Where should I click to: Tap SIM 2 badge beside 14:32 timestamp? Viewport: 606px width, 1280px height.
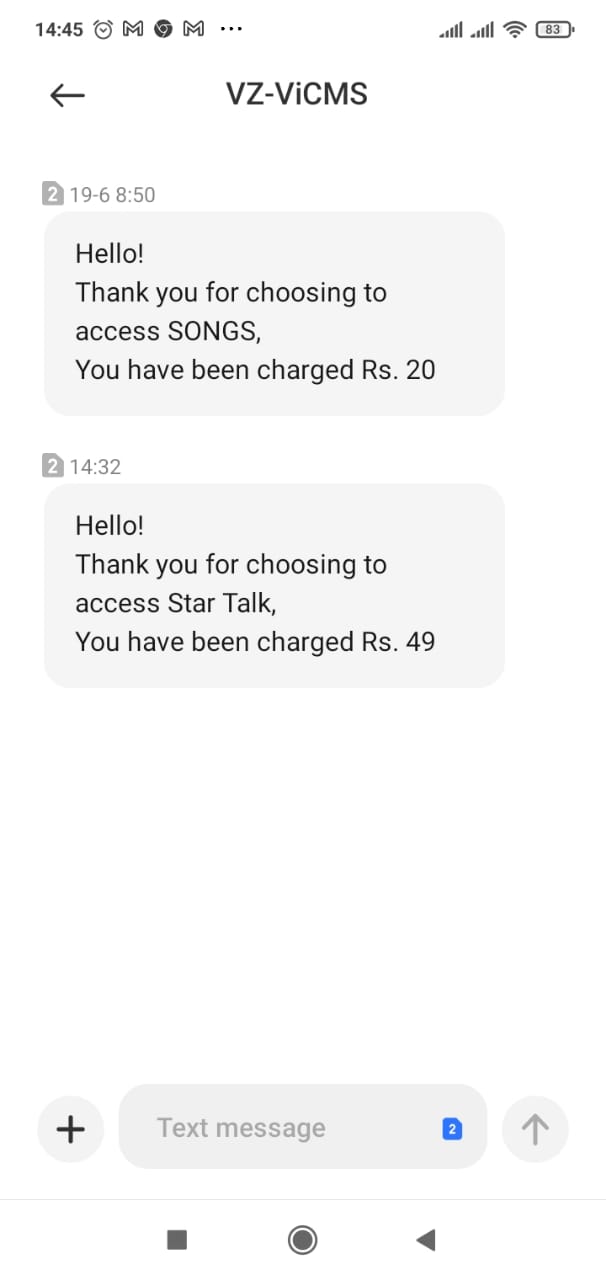coord(54,467)
